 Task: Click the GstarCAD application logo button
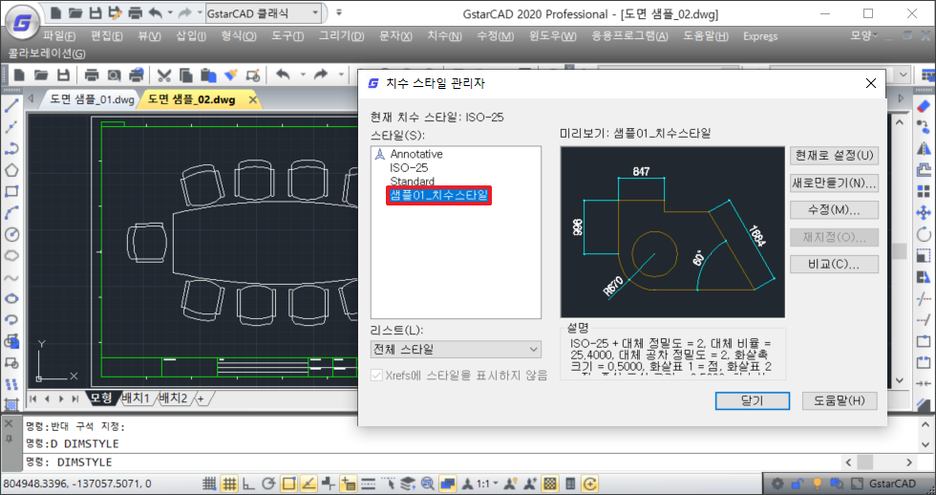(22, 17)
